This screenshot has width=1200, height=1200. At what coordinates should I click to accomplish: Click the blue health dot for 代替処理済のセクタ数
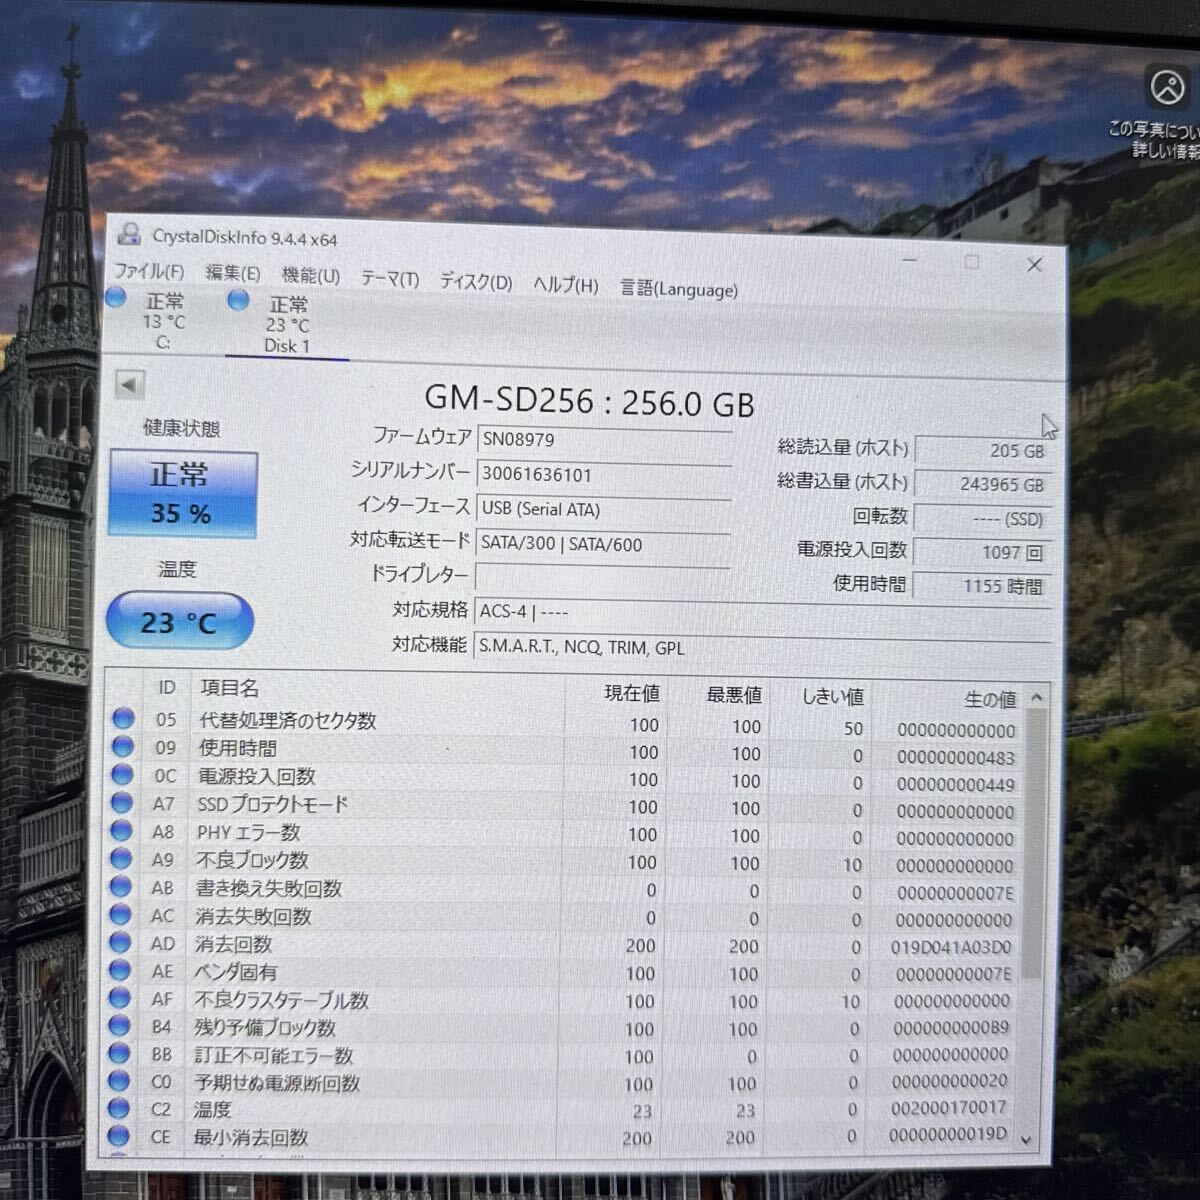(123, 717)
